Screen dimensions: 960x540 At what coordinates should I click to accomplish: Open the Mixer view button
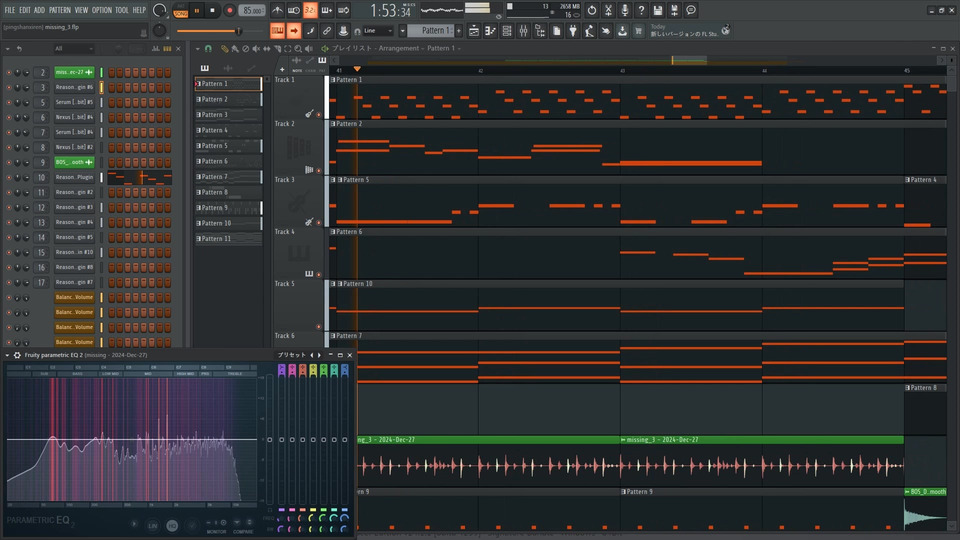tap(523, 31)
